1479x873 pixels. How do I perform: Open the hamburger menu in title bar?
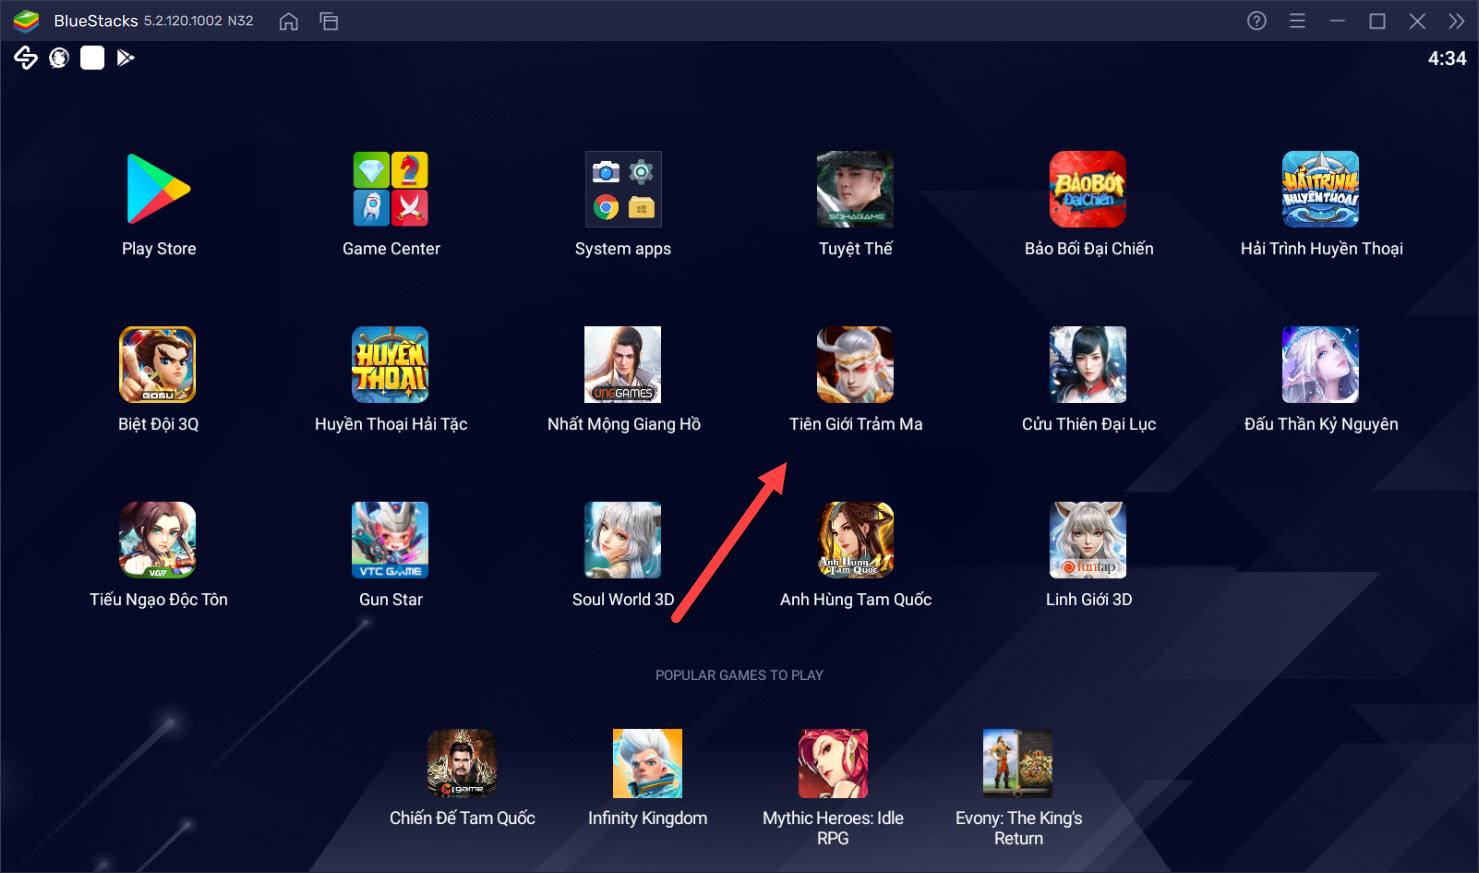[x=1297, y=21]
